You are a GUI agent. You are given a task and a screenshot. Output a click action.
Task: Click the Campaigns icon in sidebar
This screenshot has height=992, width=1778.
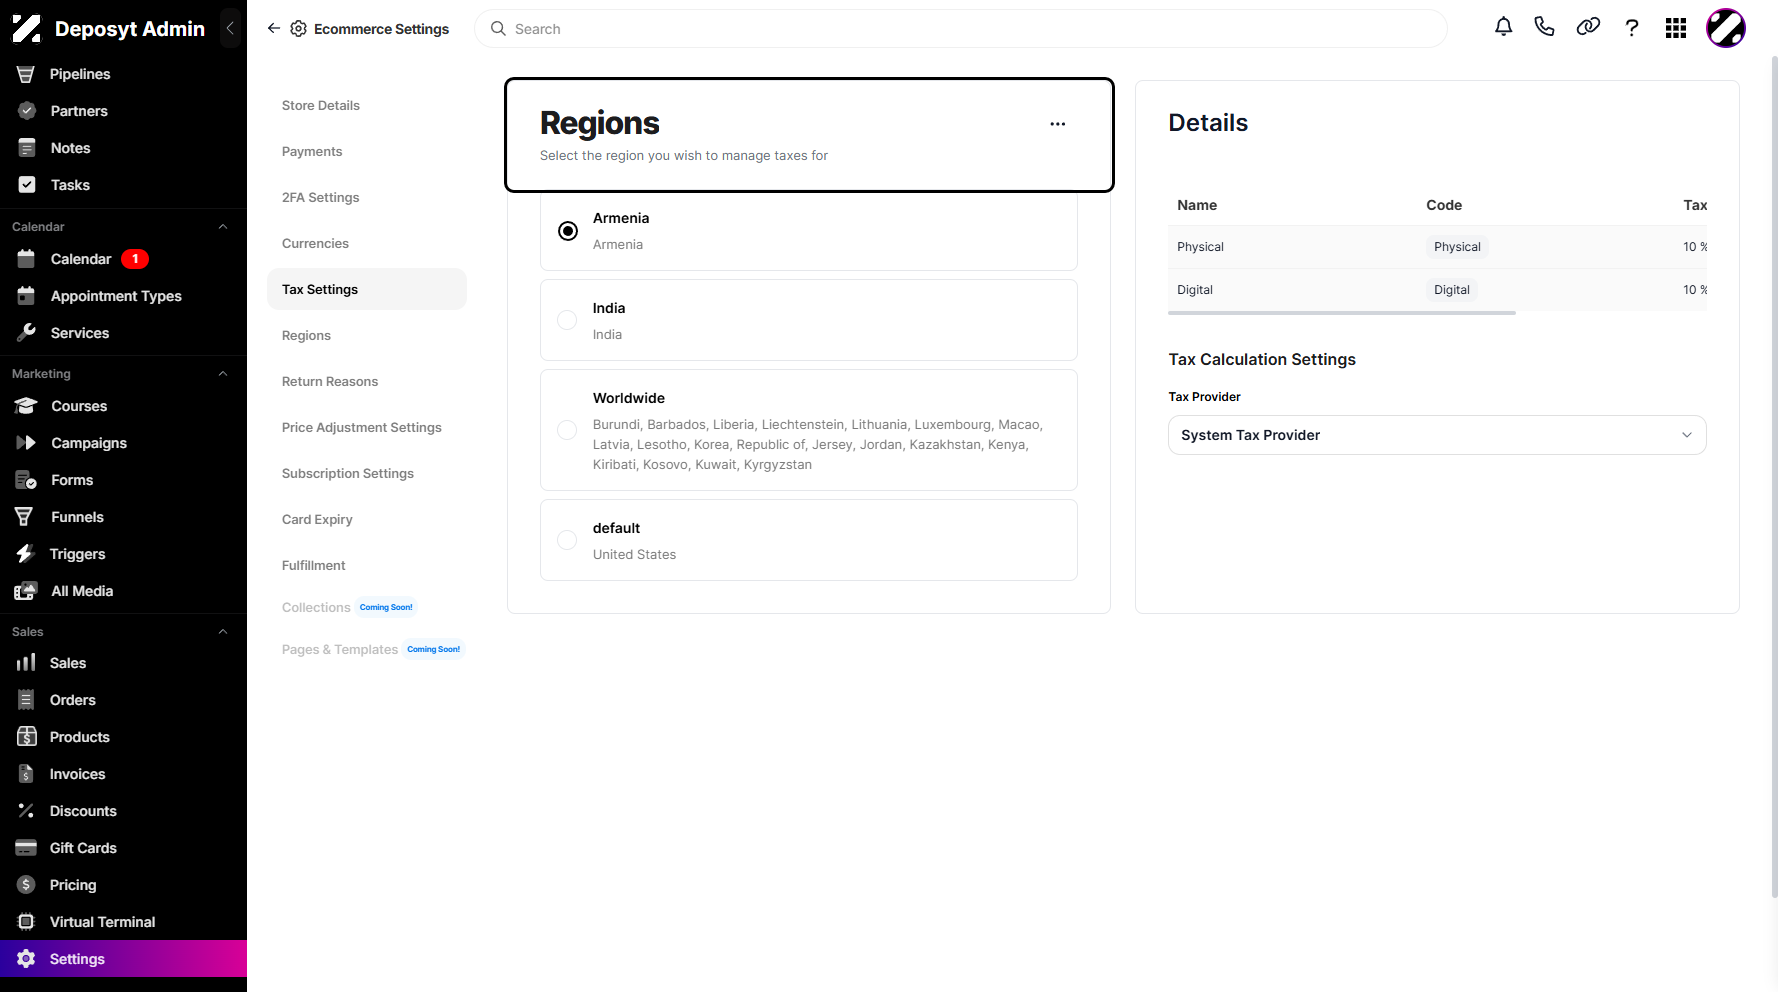[x=26, y=443]
